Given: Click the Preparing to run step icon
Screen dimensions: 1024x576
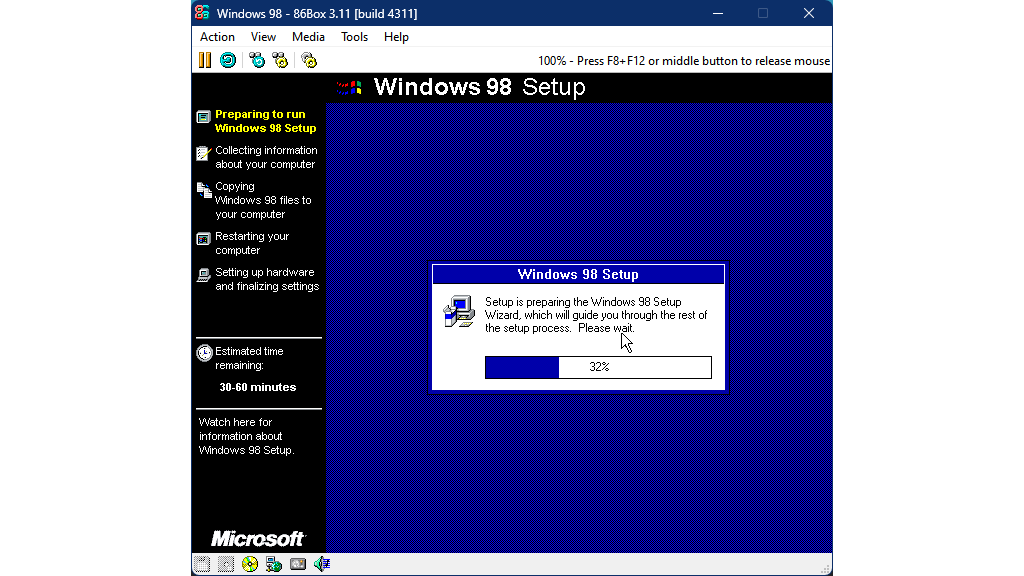Looking at the screenshot, I should point(203,117).
